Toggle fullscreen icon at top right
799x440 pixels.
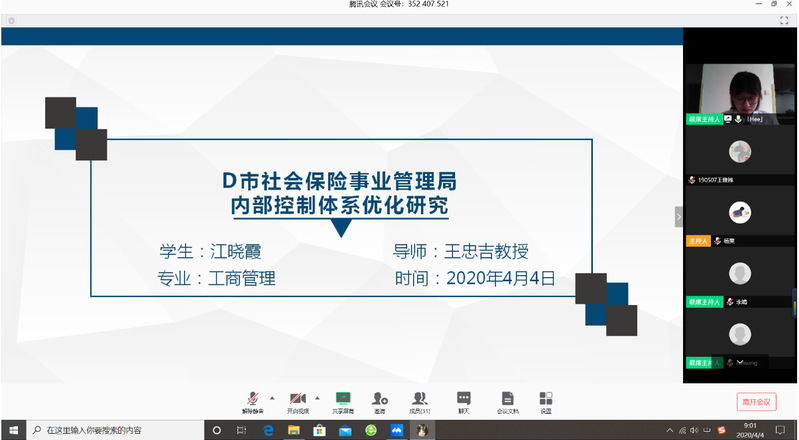click(783, 20)
